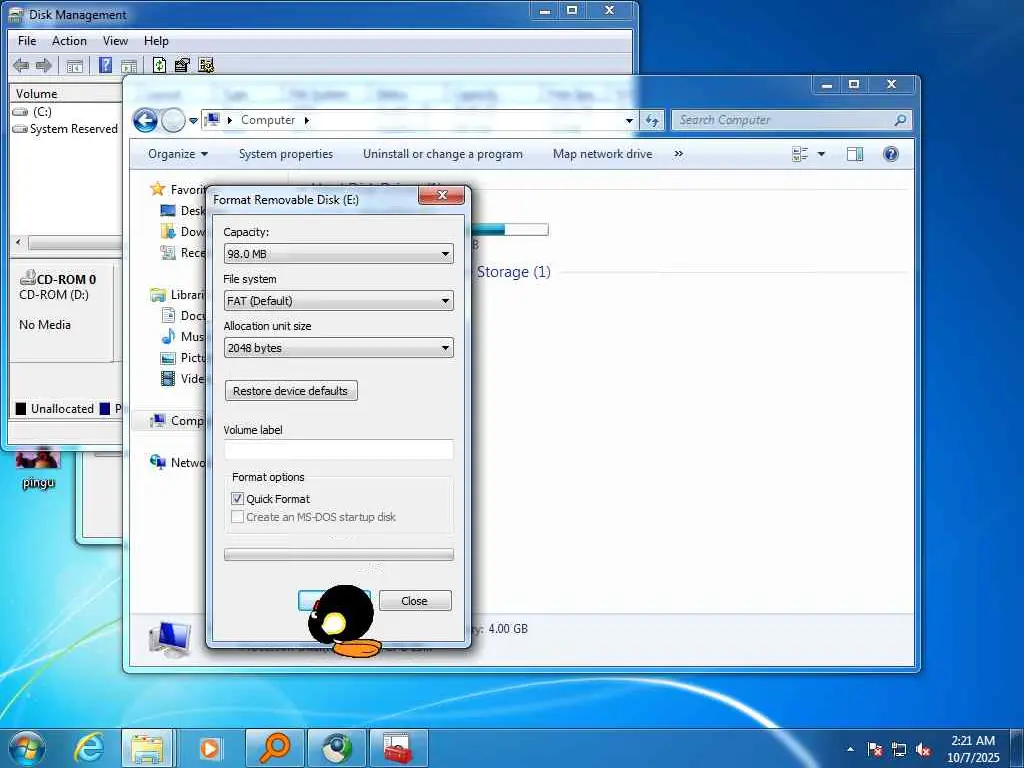Open the Windows Start orb
This screenshot has height=768, width=1024.
(27, 748)
